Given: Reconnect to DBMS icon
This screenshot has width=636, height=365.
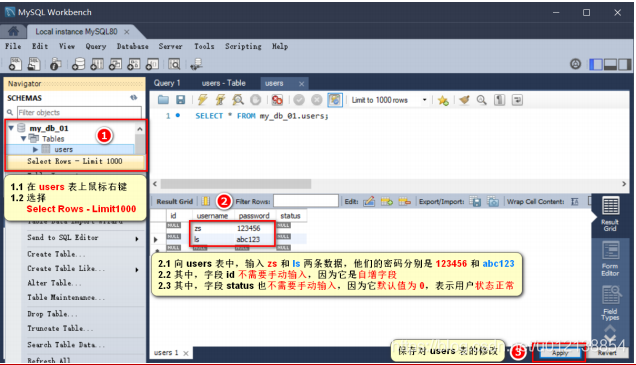Looking at the screenshot, I should click(x=196, y=64).
